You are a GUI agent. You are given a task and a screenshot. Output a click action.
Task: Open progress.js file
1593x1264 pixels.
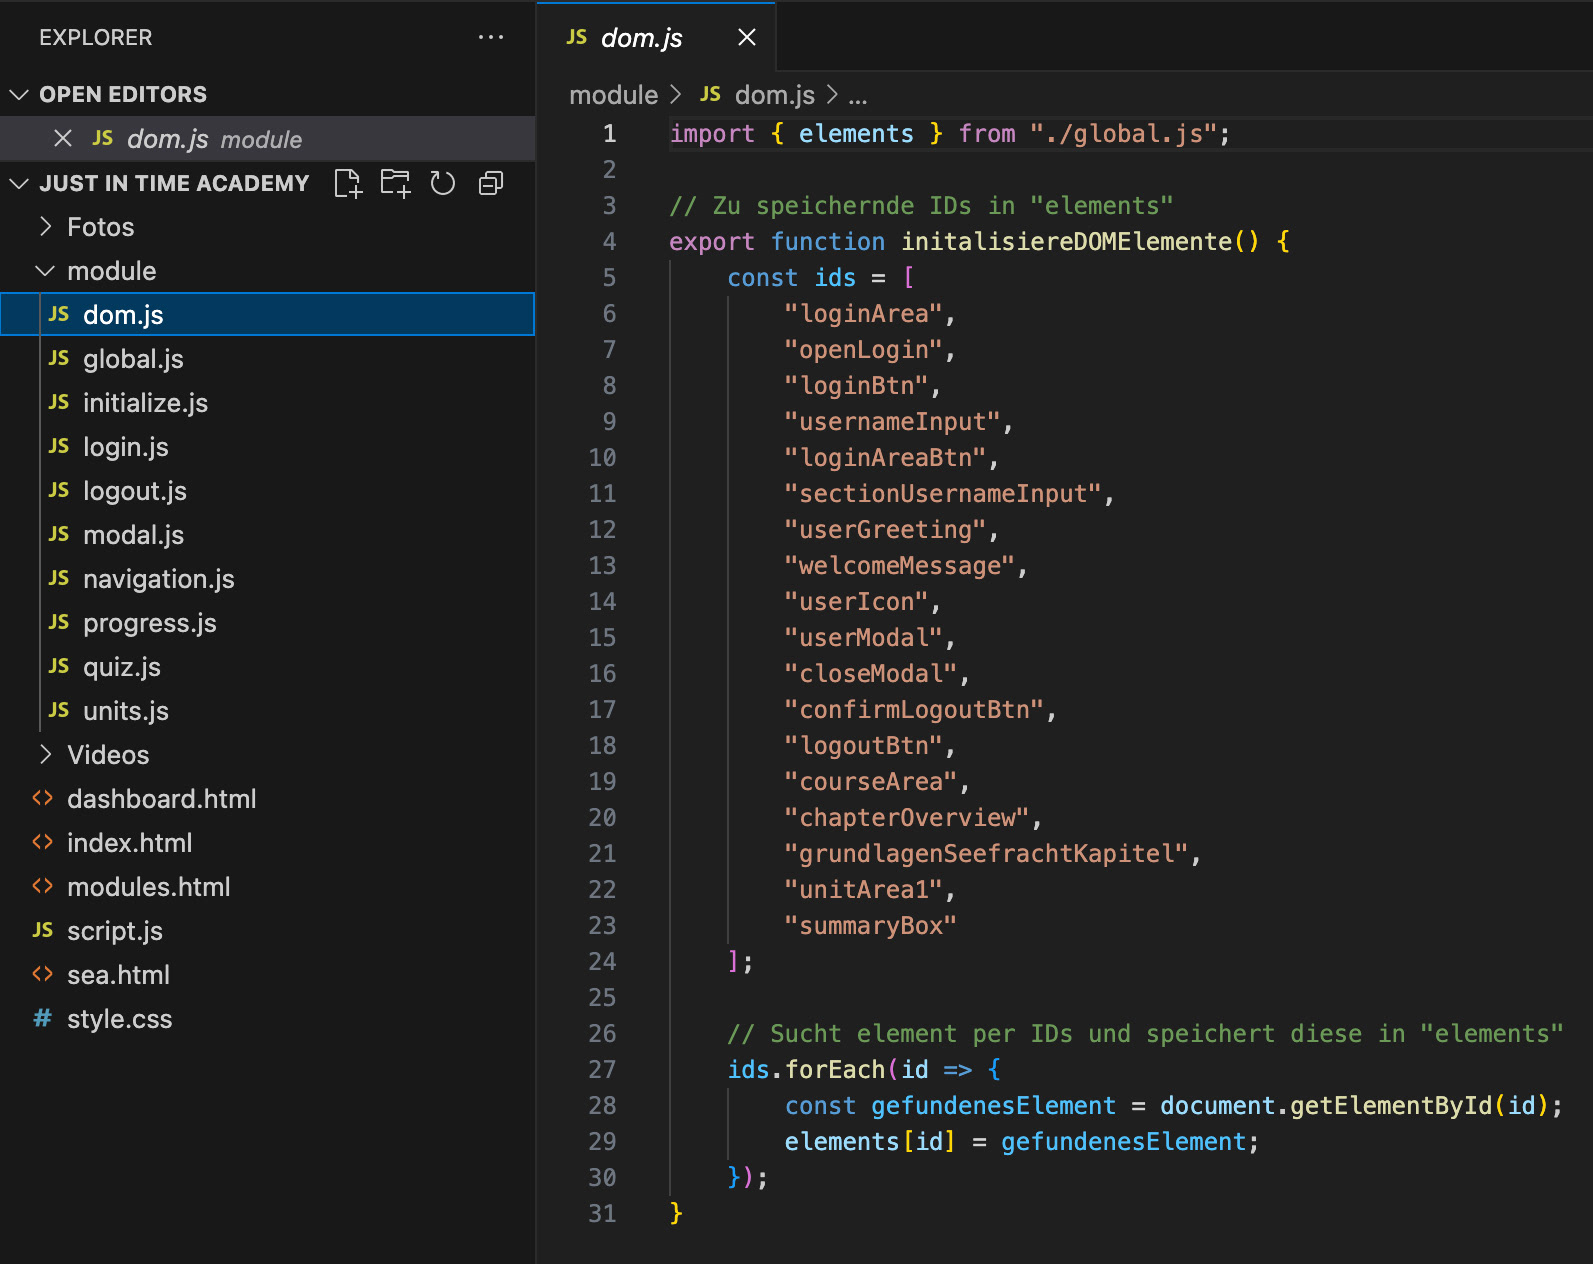[268, 623]
